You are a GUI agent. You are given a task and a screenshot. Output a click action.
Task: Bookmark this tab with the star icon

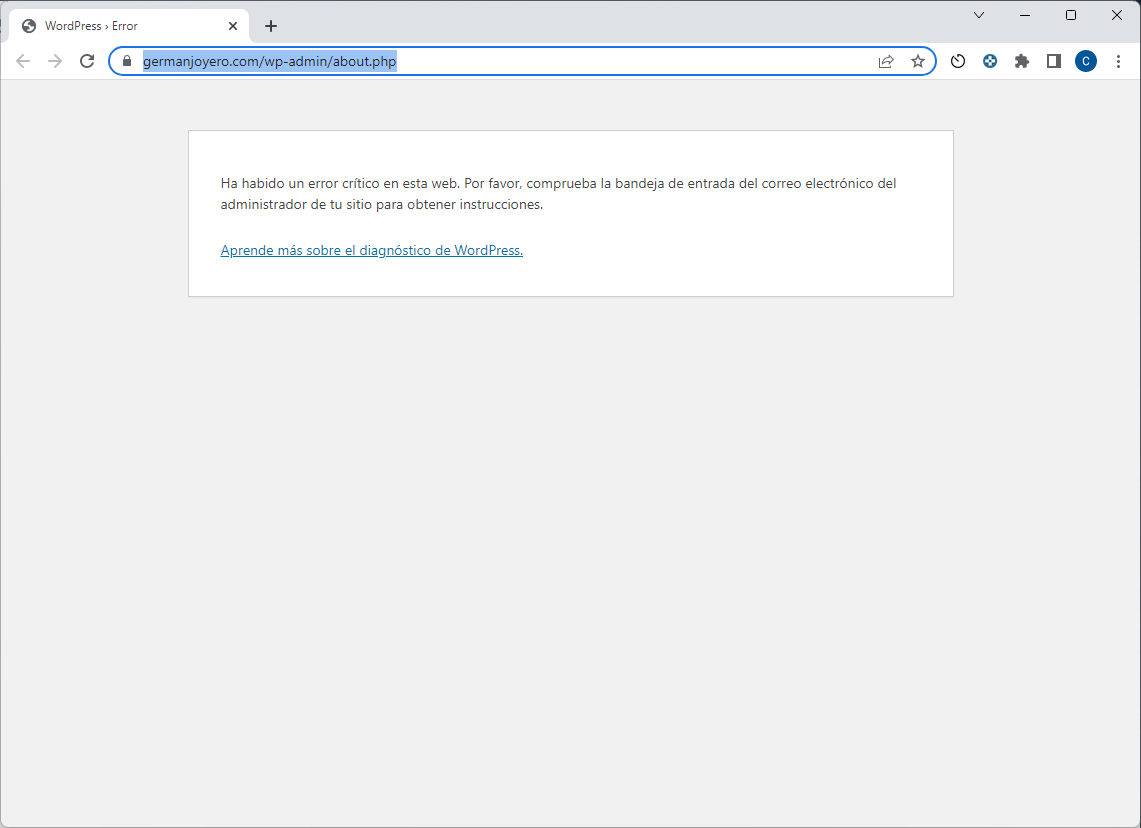pos(918,61)
